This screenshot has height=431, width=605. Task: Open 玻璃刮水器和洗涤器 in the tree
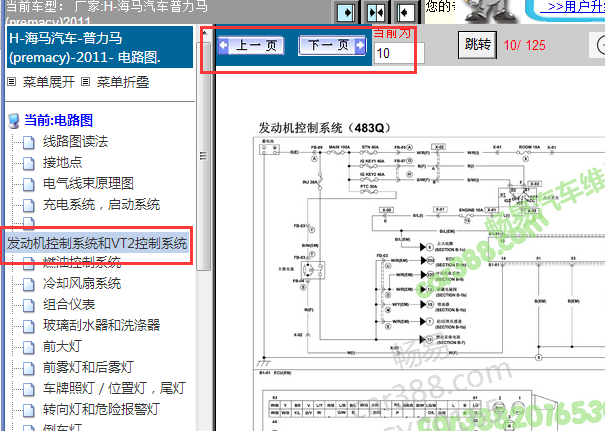click(101, 325)
